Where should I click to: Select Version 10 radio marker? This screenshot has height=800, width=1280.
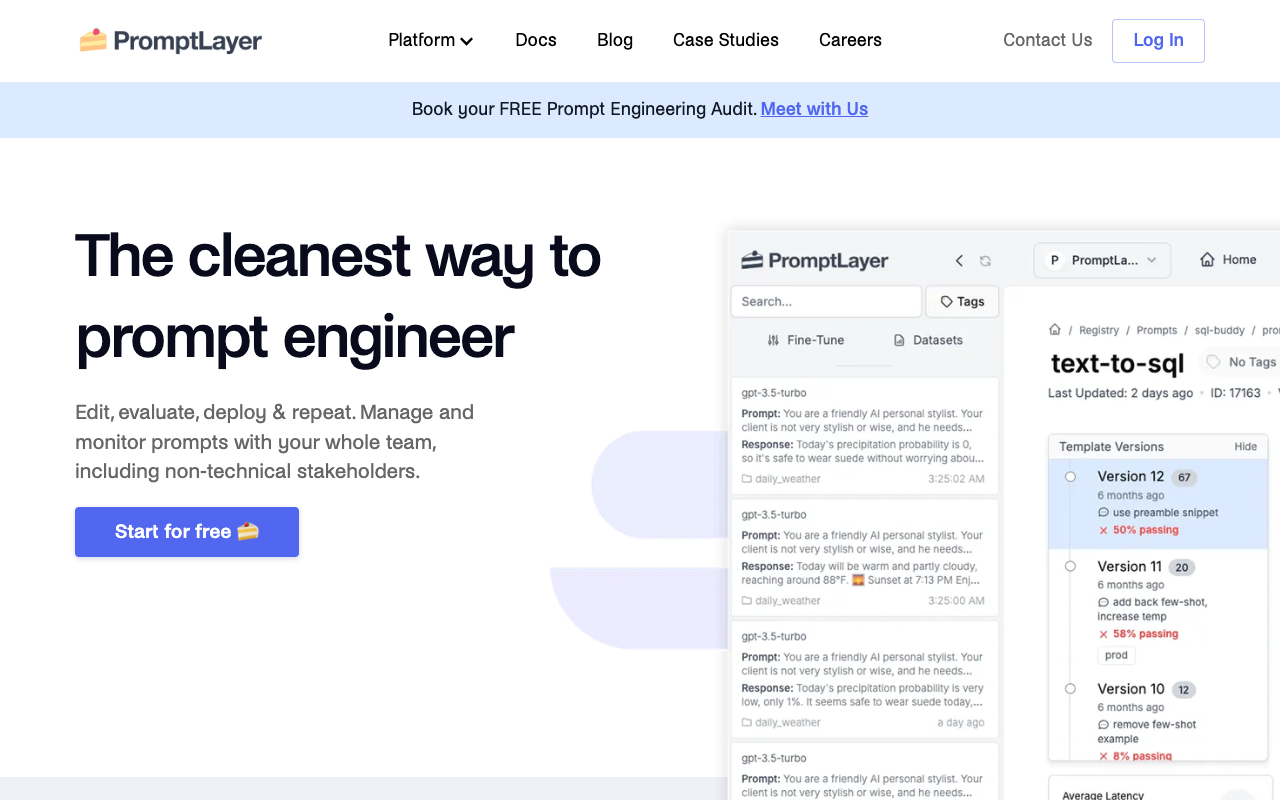tap(1070, 689)
